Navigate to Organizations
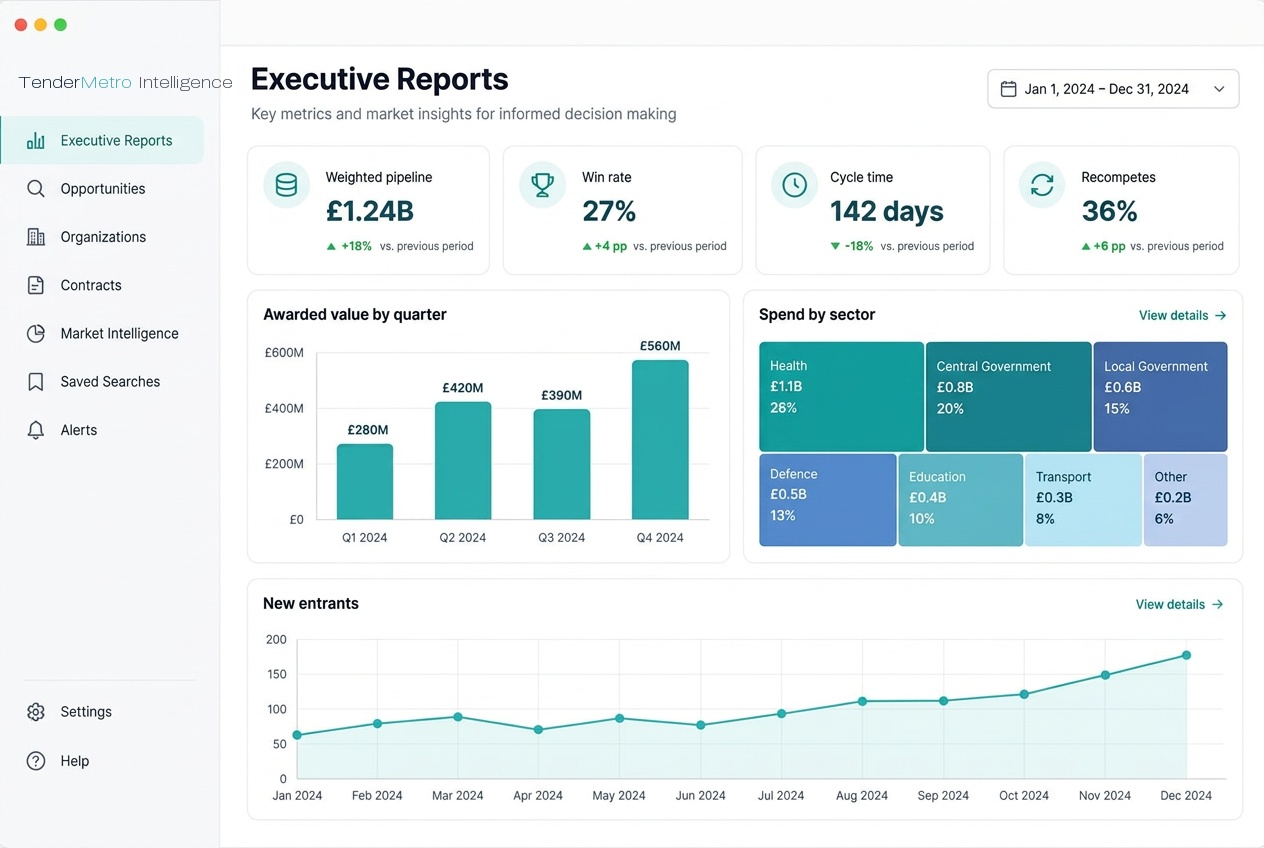Image resolution: width=1264 pixels, height=848 pixels. tap(102, 237)
